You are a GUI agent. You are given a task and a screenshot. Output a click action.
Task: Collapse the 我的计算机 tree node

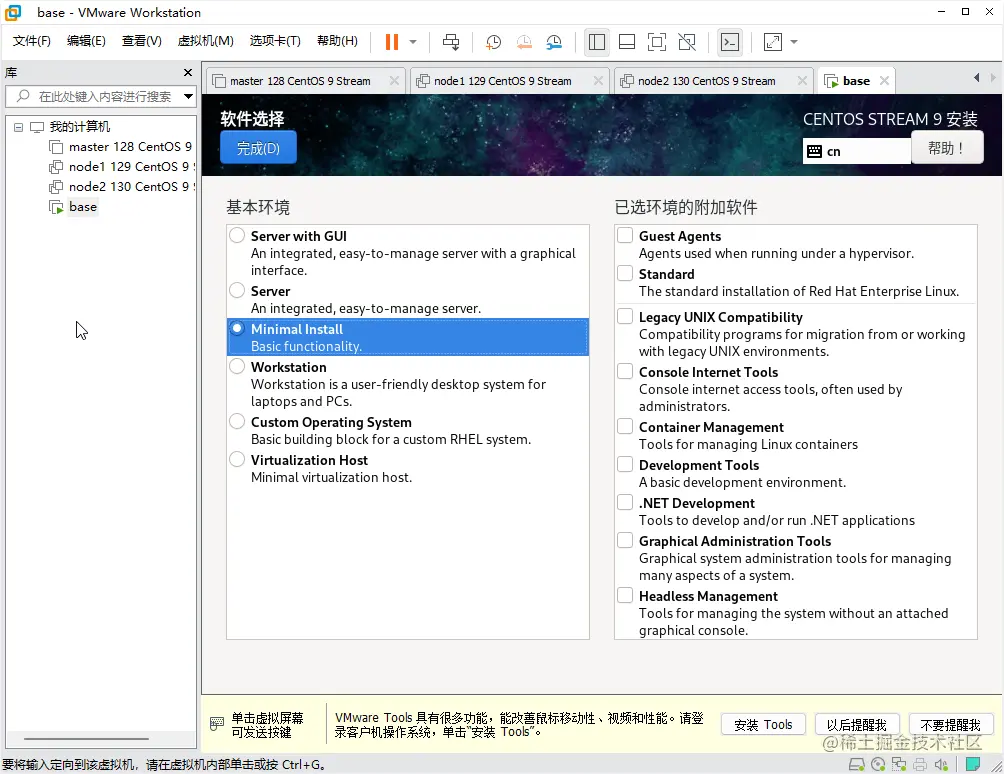pos(19,127)
